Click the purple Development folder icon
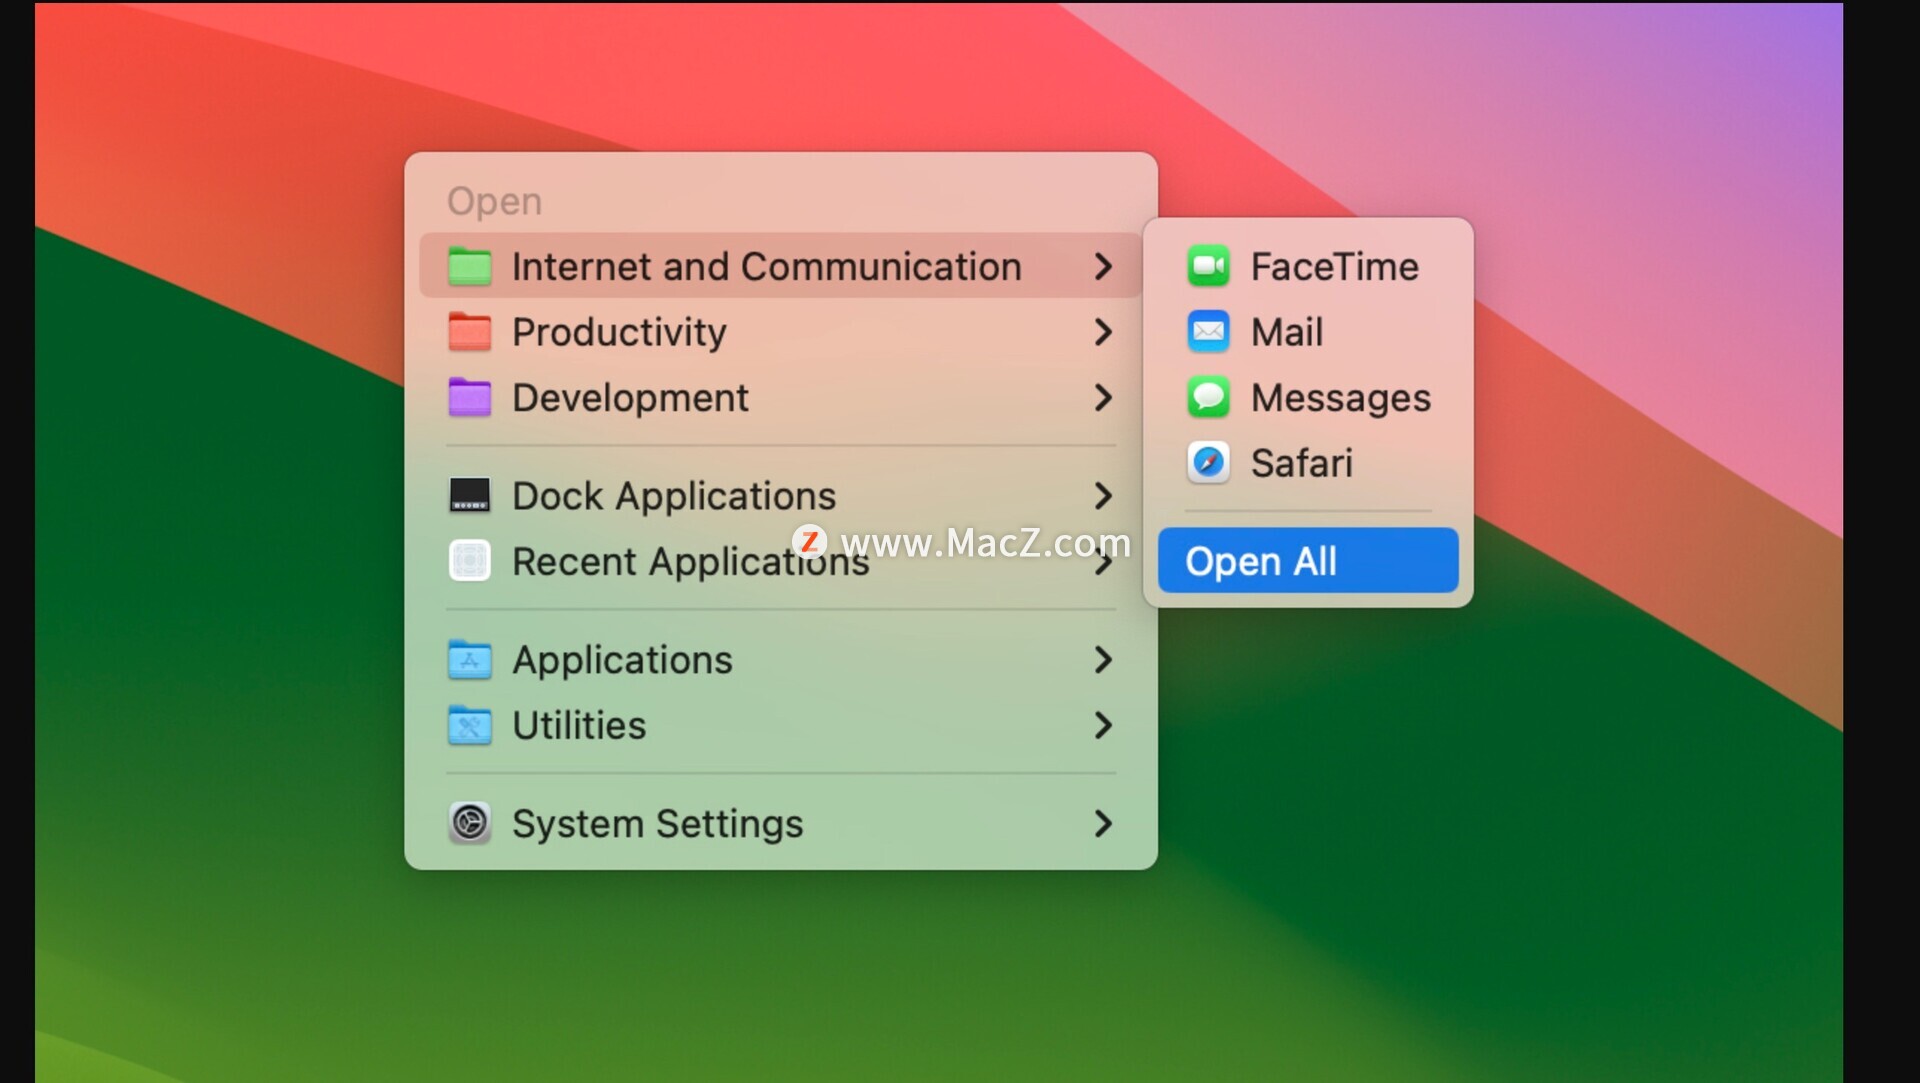The width and height of the screenshot is (1920, 1083). tap(469, 398)
